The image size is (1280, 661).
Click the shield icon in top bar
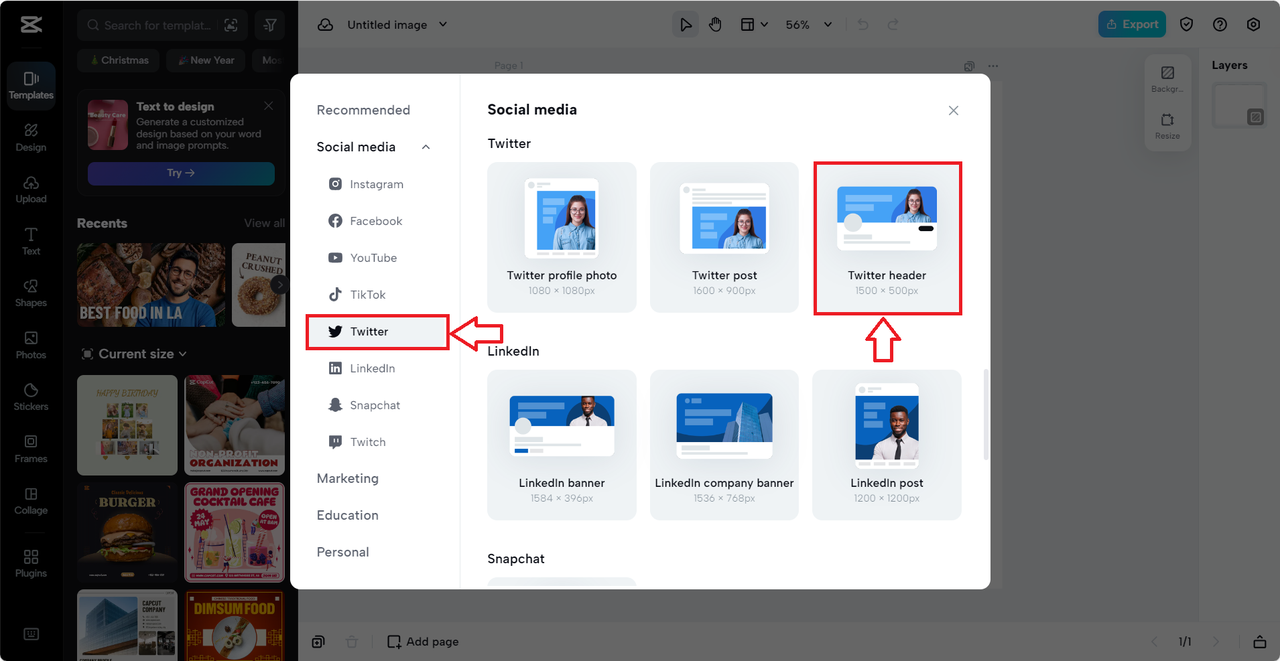click(x=1187, y=25)
